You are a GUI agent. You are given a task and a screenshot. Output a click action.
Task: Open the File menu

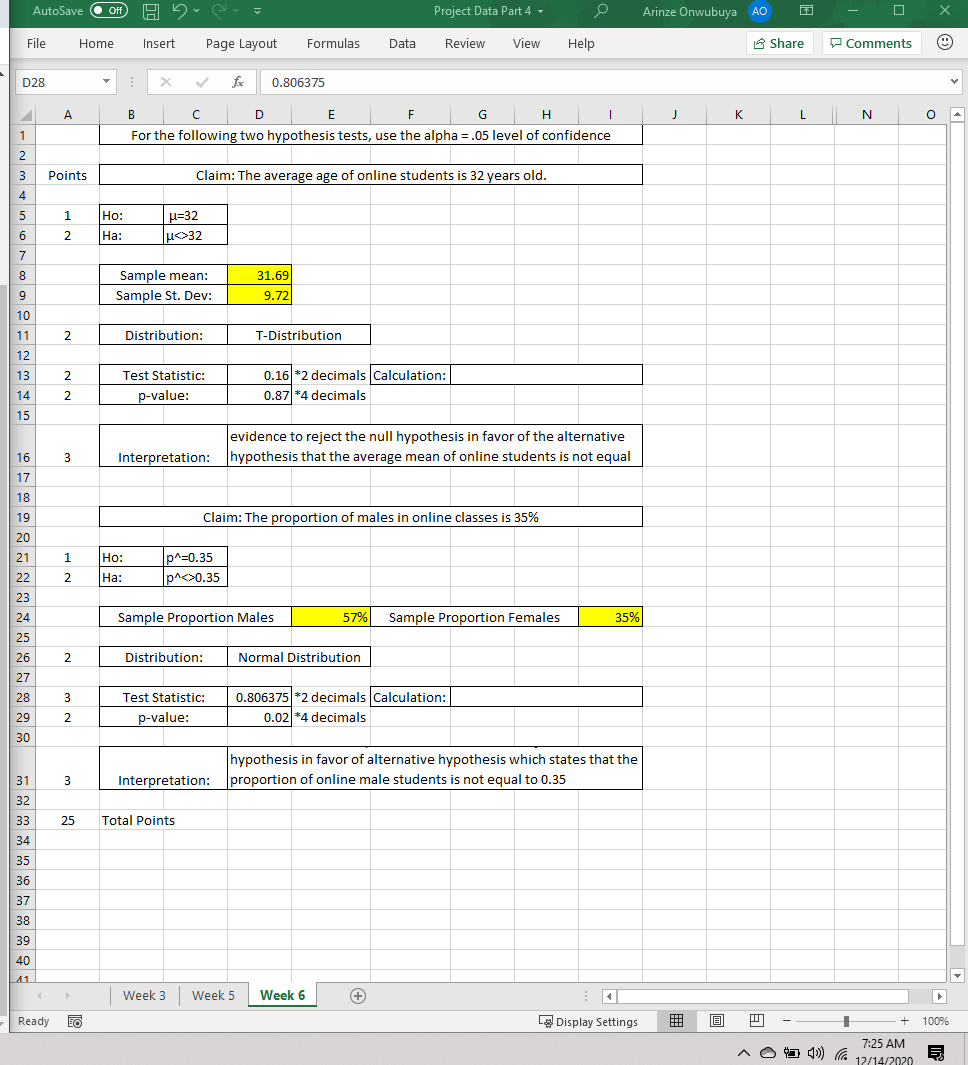(x=36, y=43)
